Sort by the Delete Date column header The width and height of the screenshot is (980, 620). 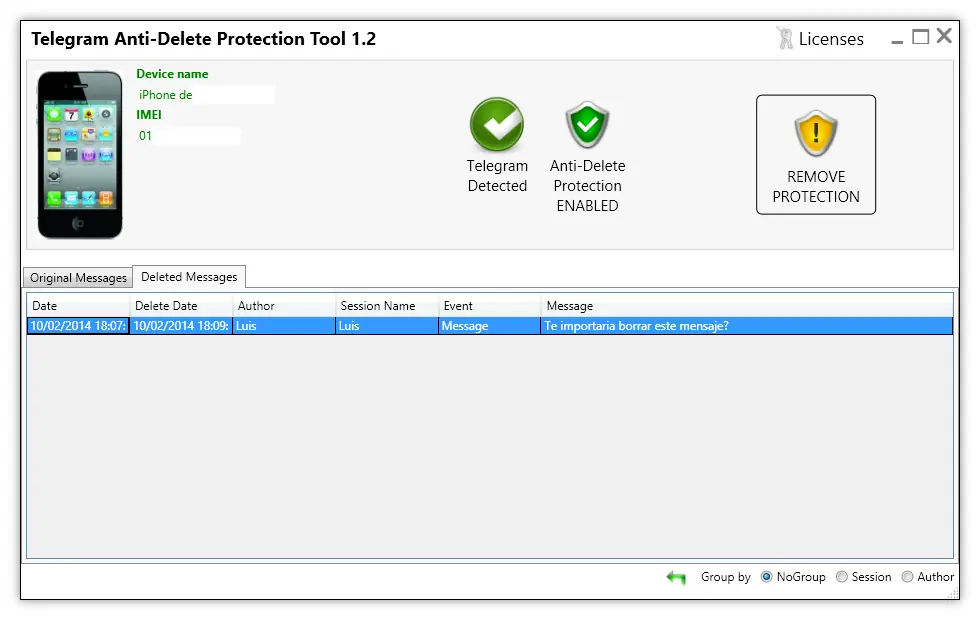coord(181,306)
